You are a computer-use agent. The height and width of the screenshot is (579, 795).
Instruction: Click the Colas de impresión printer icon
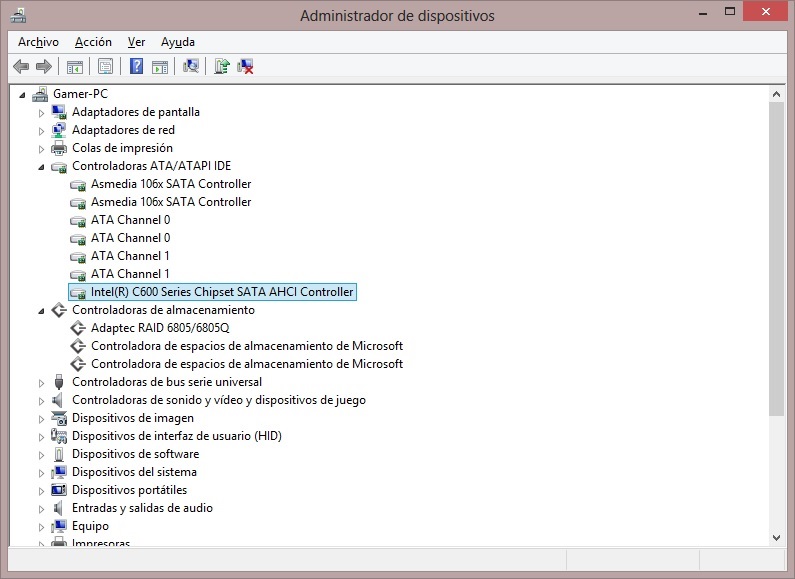tap(59, 148)
